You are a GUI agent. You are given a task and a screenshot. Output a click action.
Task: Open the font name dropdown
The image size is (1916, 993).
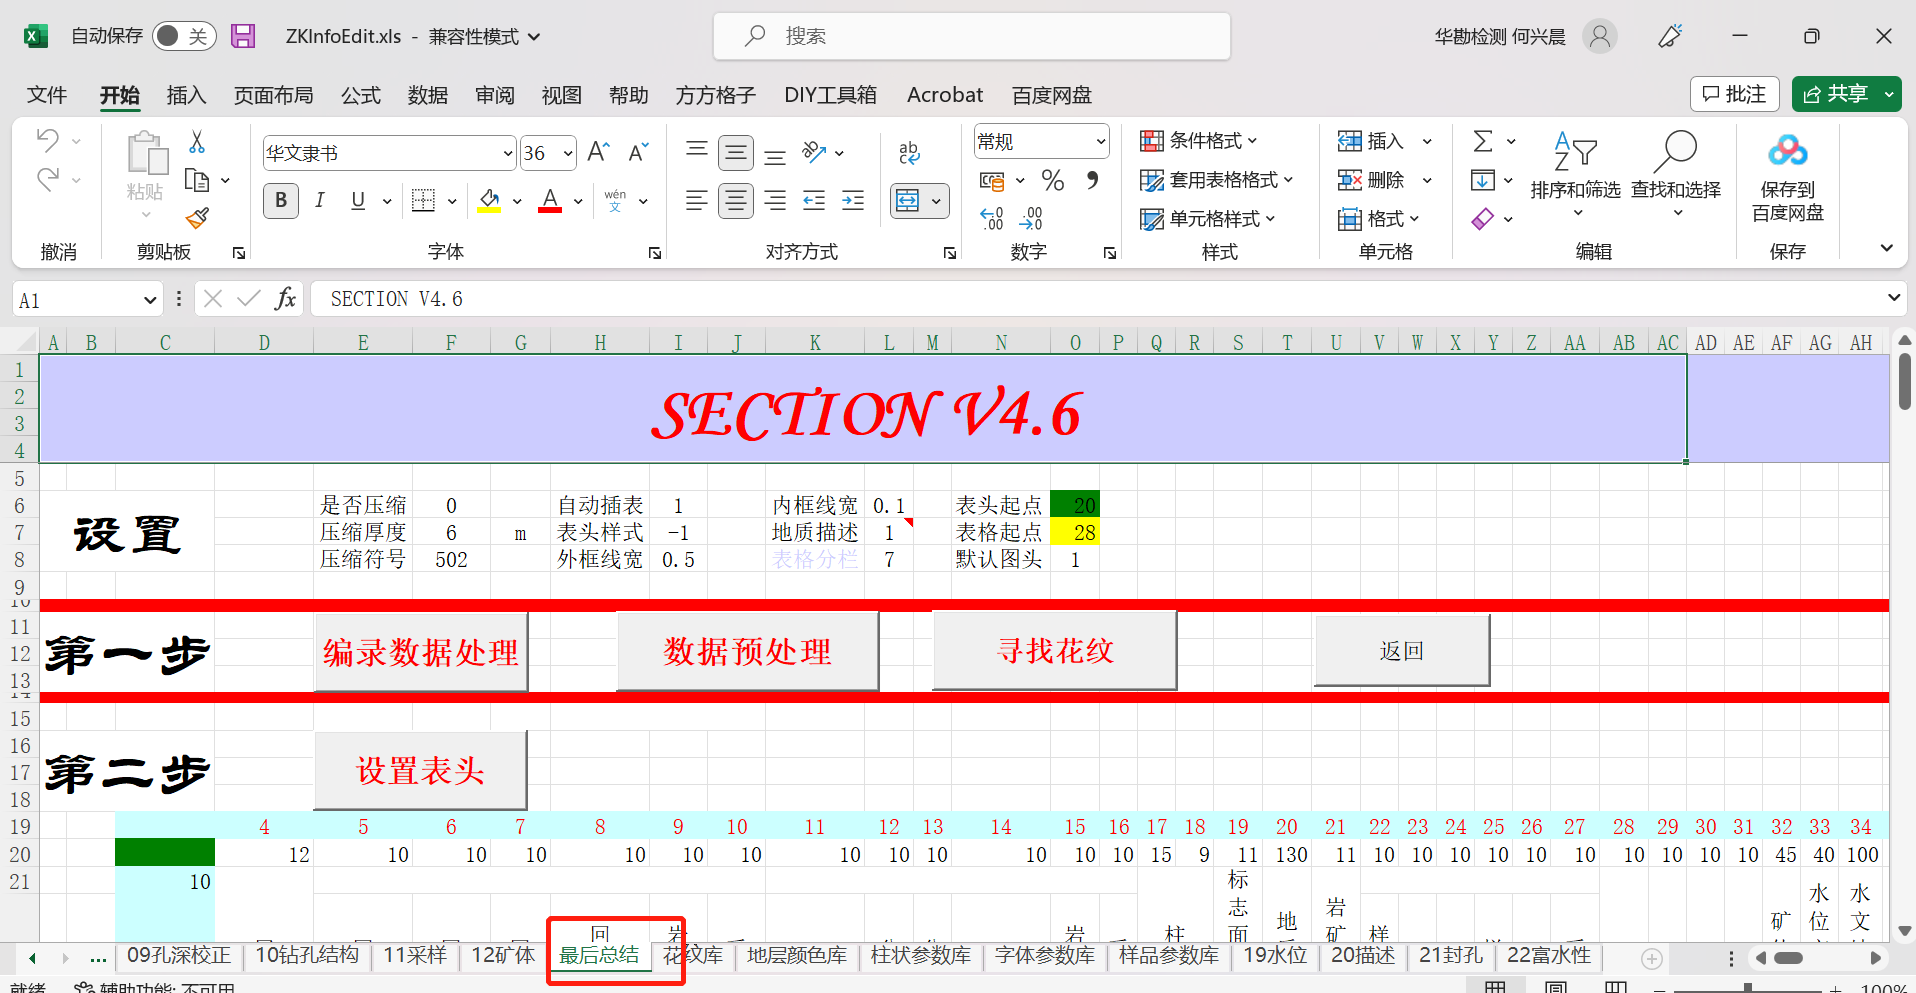507,153
